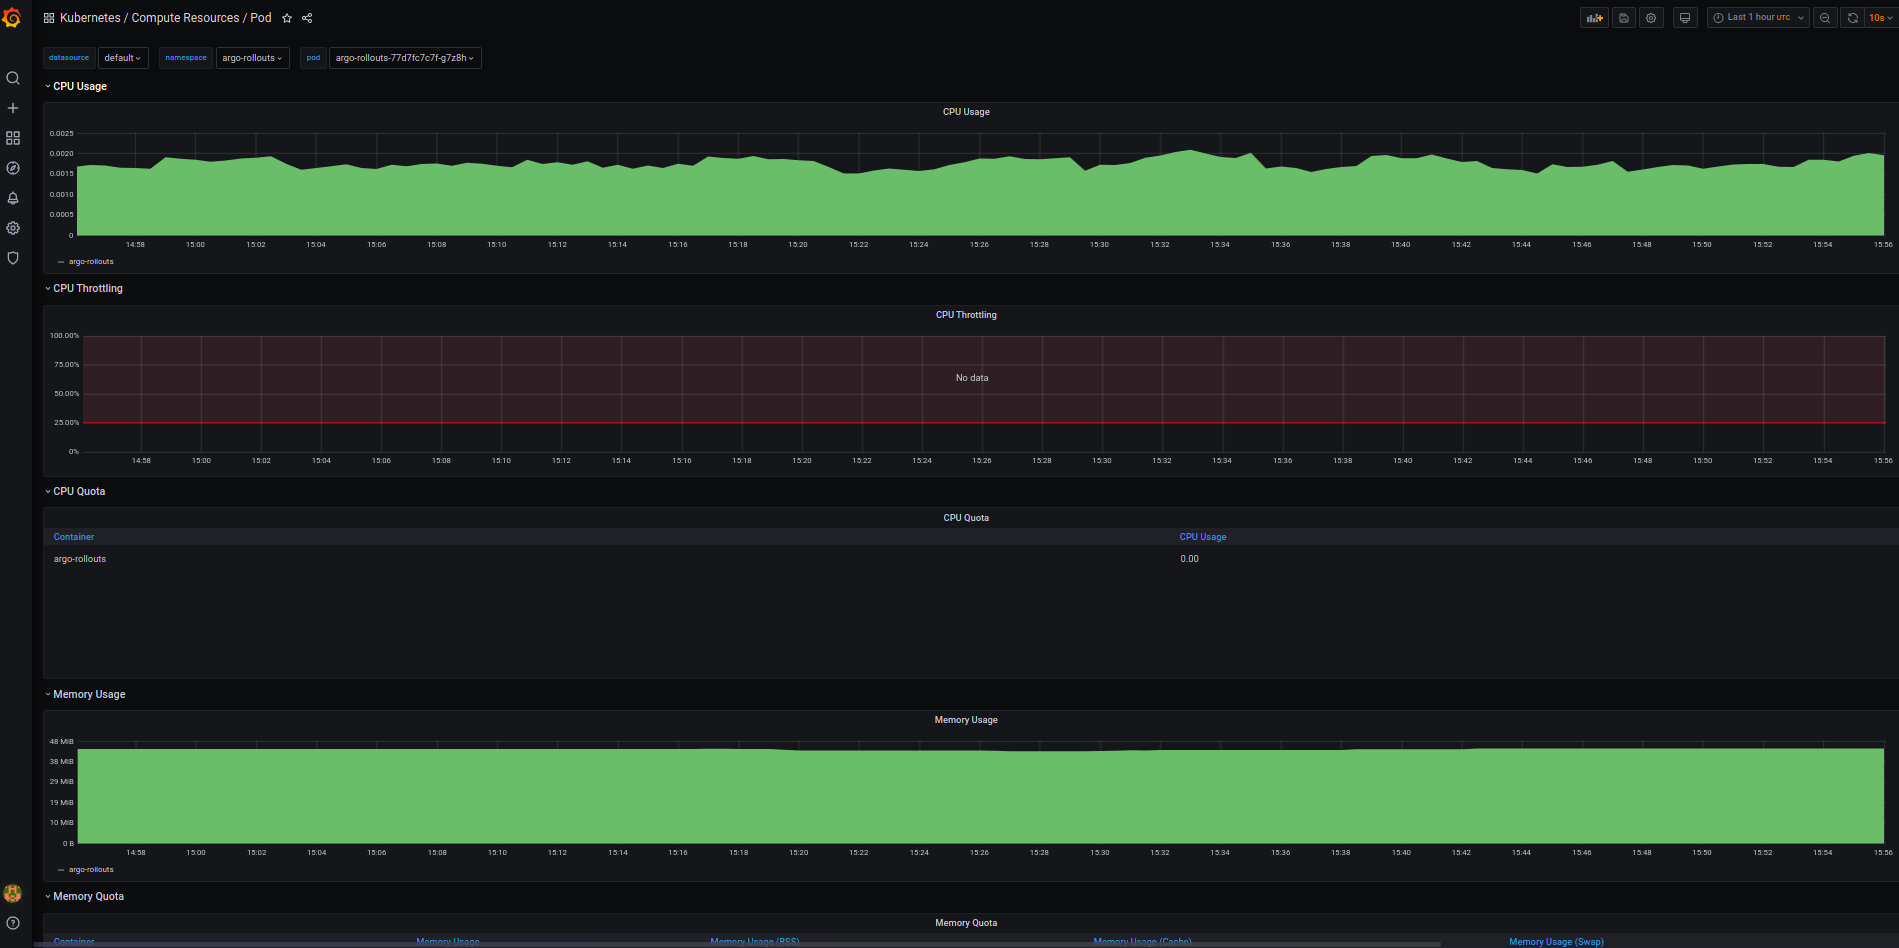Open the 10s refresh interval dropdown

pyautogui.click(x=1880, y=18)
